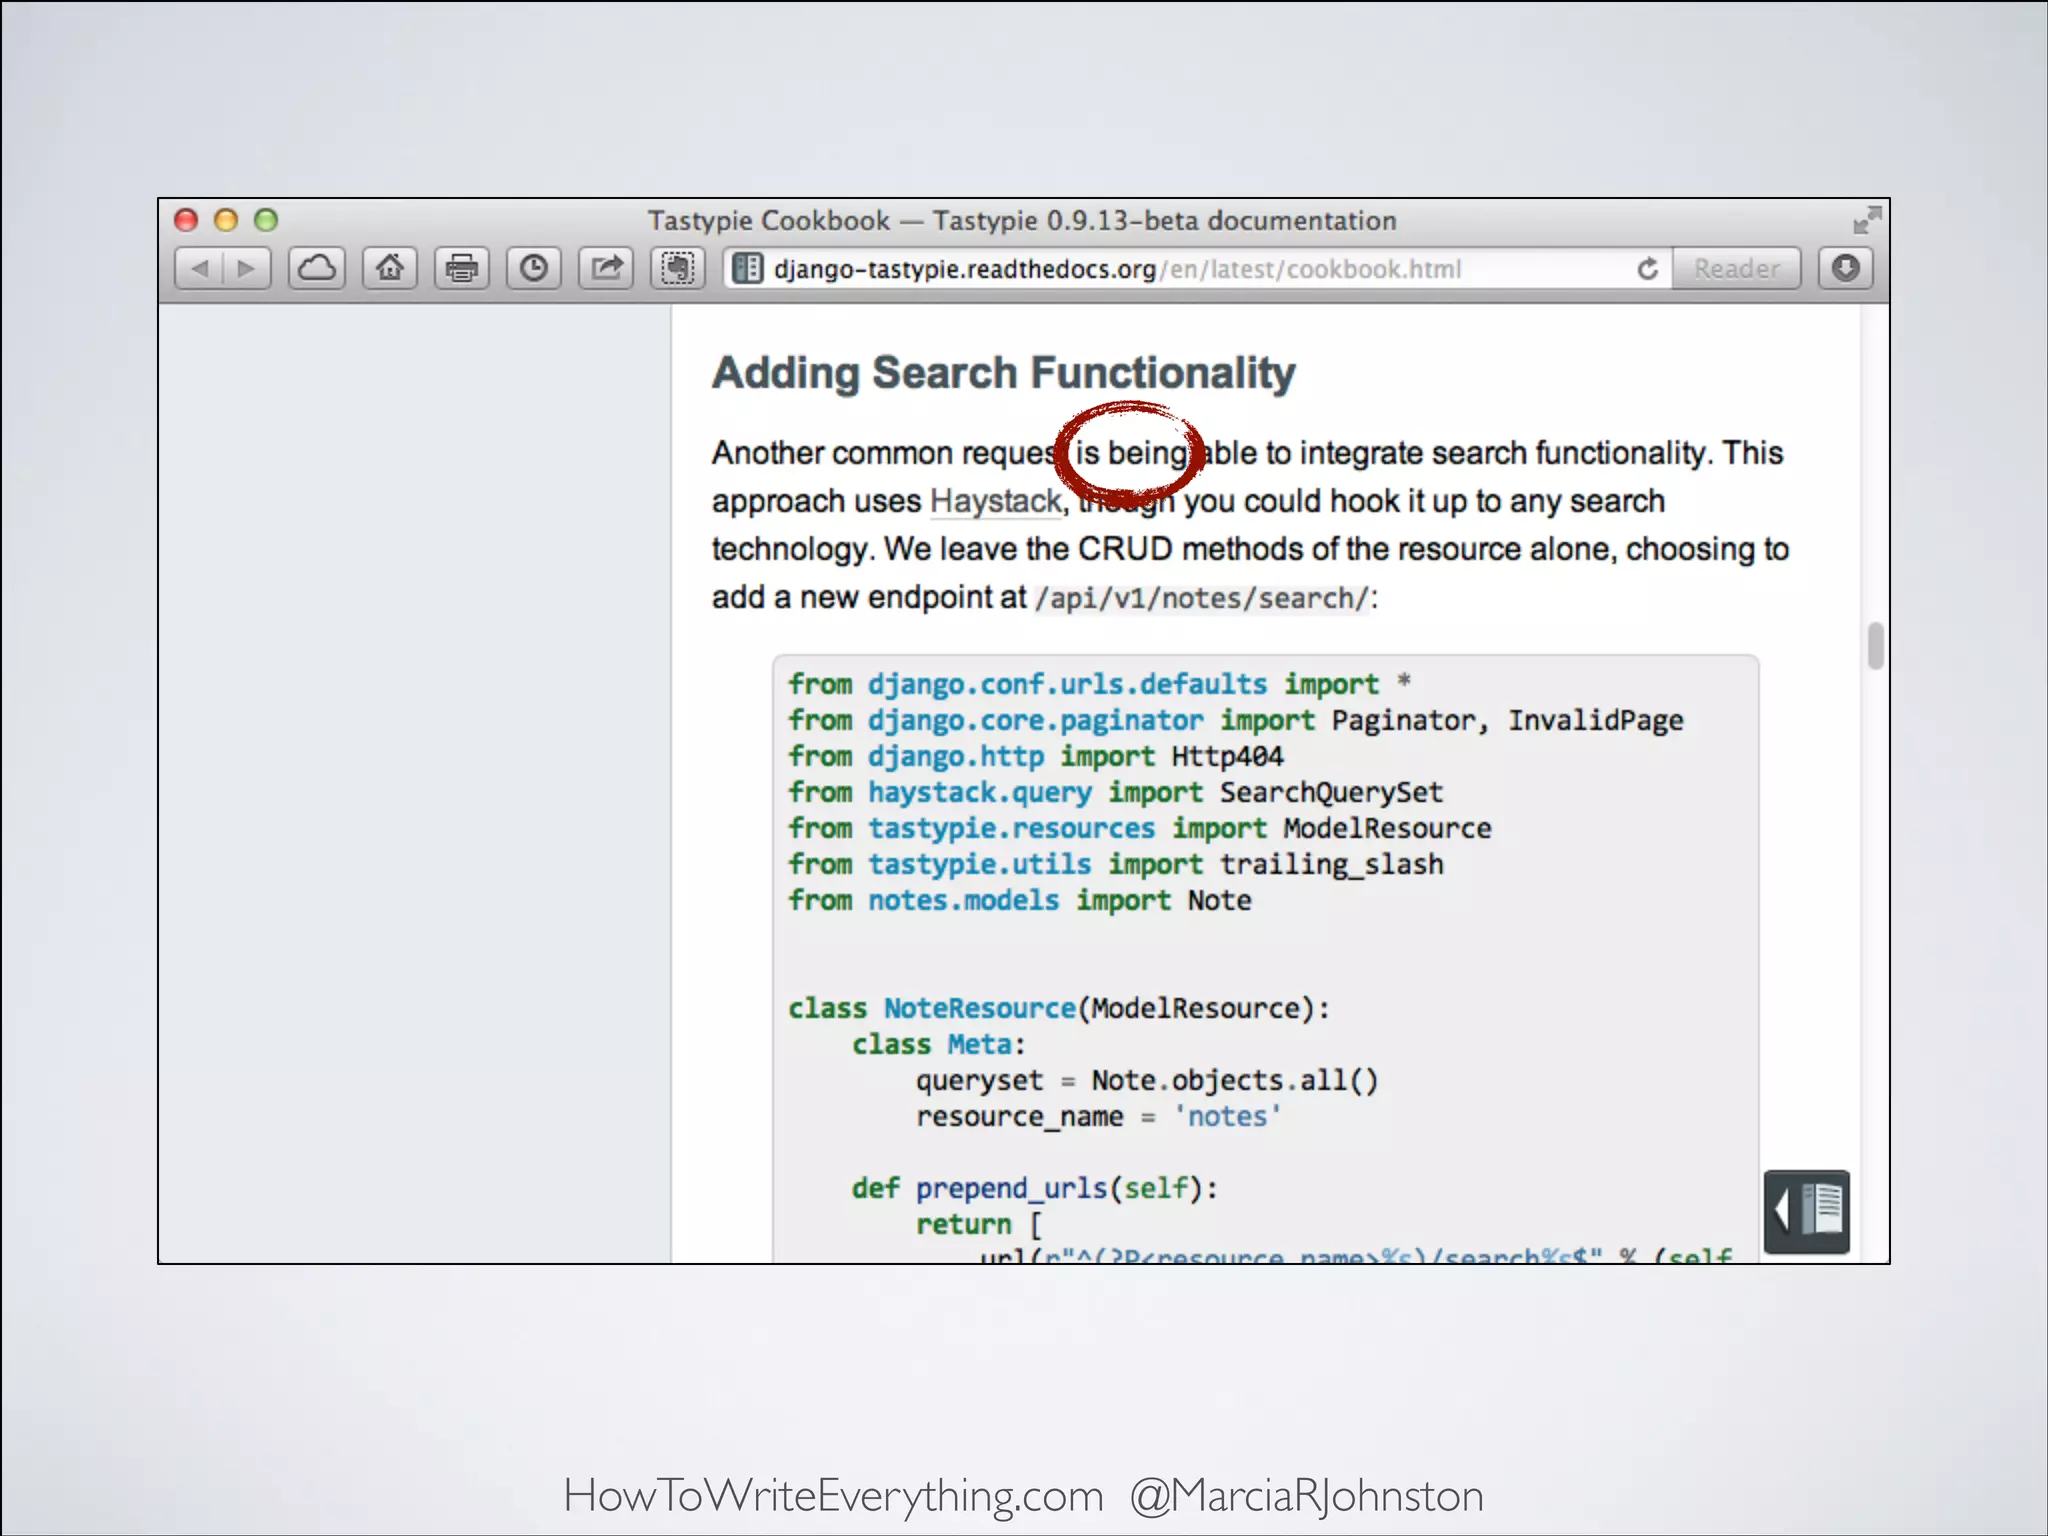Show Downloads with the arrow icon
Viewport: 2048px width, 1536px height.
(1845, 269)
